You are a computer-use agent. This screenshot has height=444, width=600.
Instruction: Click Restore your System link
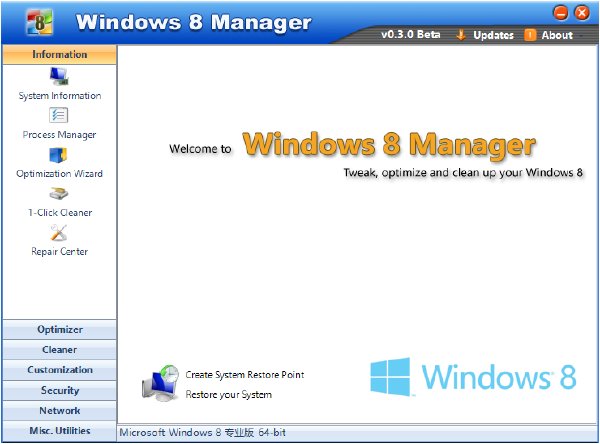coord(229,395)
